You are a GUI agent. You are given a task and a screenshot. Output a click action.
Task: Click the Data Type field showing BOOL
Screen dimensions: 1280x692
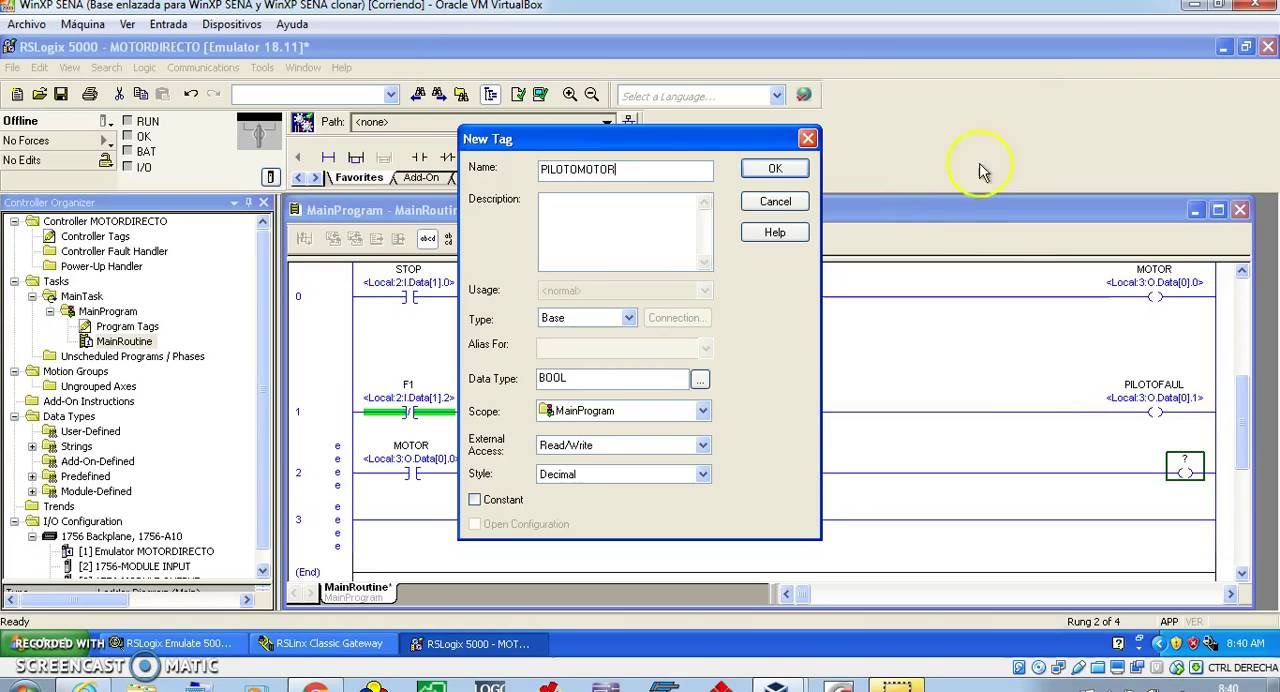coord(613,379)
